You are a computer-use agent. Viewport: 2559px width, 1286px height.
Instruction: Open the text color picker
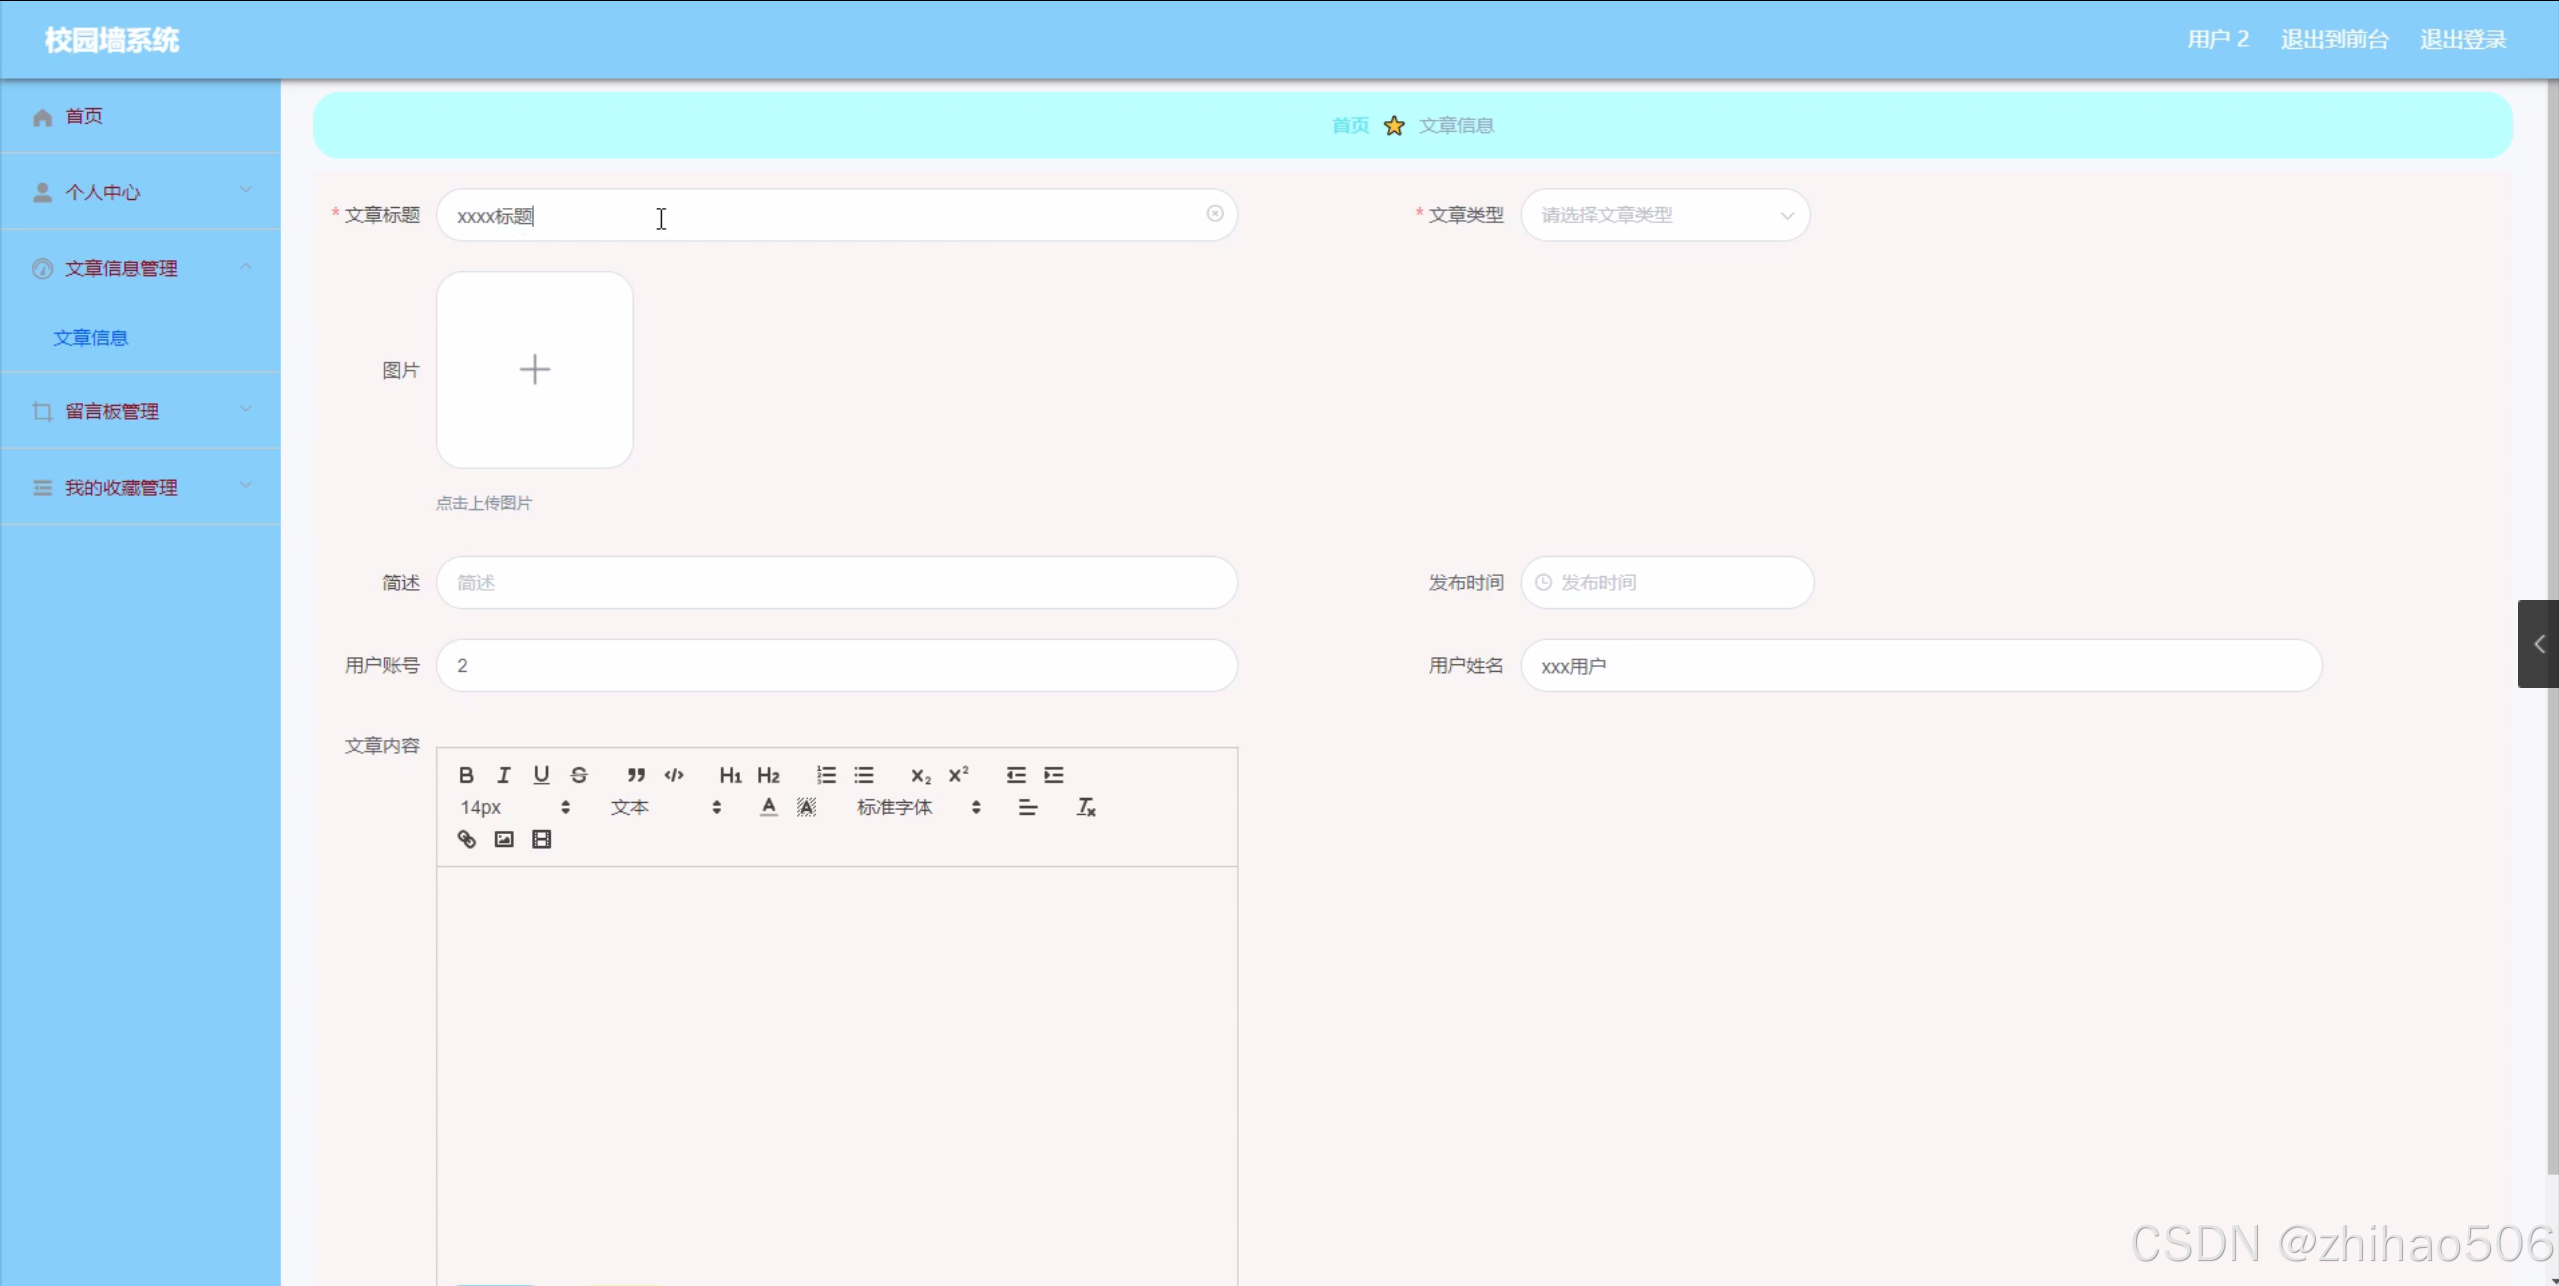(768, 807)
